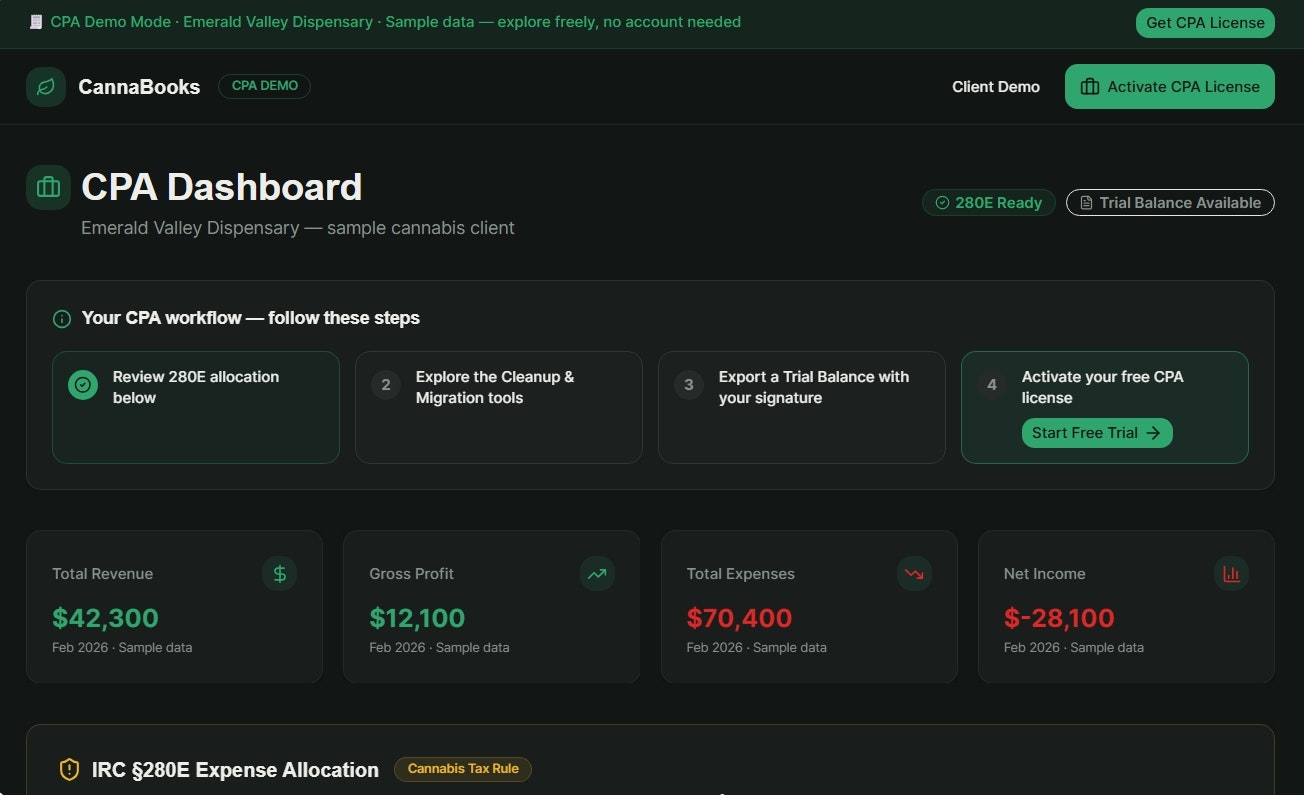Click the briefcase icon beside CPA Dashboard title
Viewport: 1304px width, 795px height.
(x=47, y=187)
